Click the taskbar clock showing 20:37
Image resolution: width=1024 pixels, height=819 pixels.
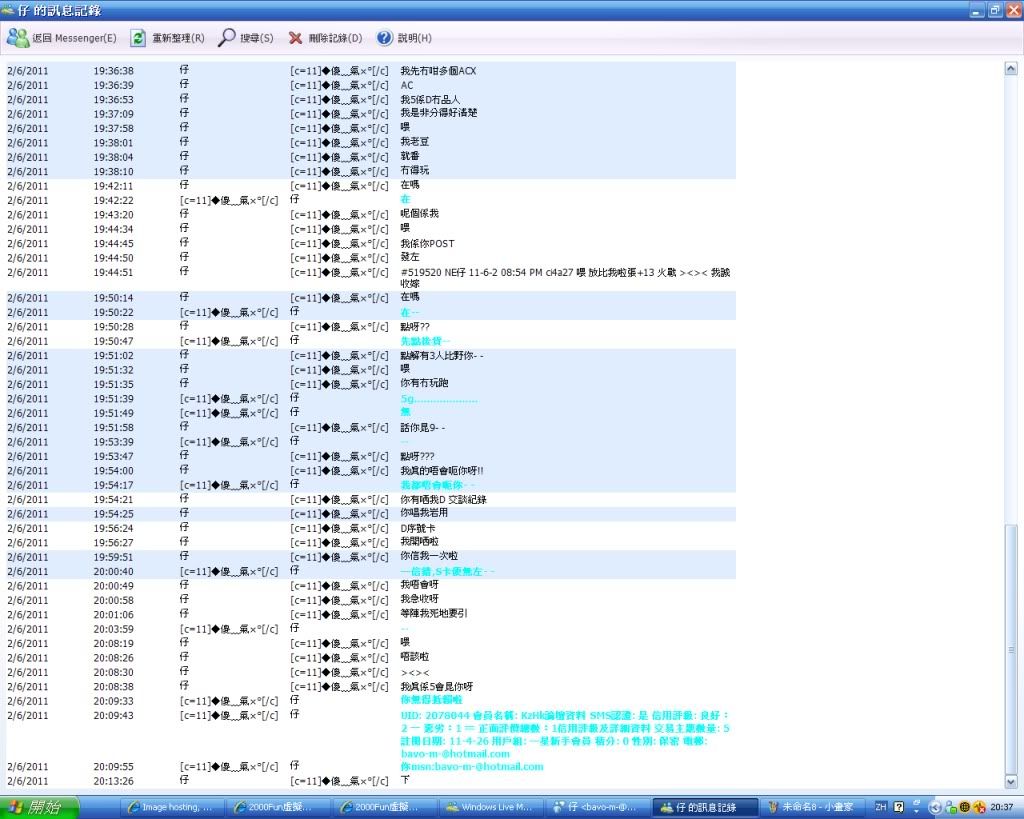[x=1001, y=807]
